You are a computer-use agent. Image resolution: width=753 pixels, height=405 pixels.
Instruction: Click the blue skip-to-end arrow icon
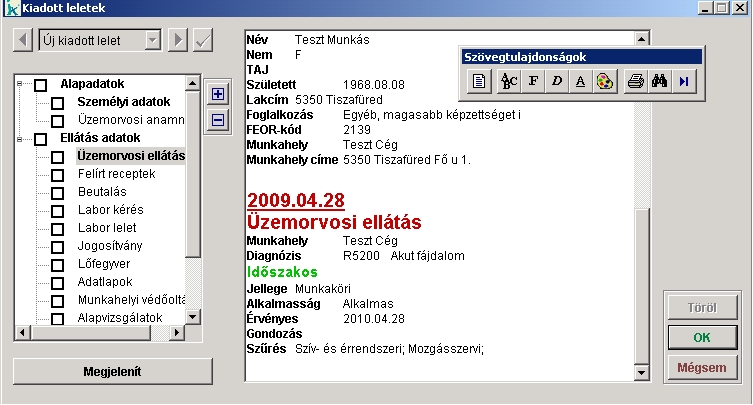click(x=684, y=83)
